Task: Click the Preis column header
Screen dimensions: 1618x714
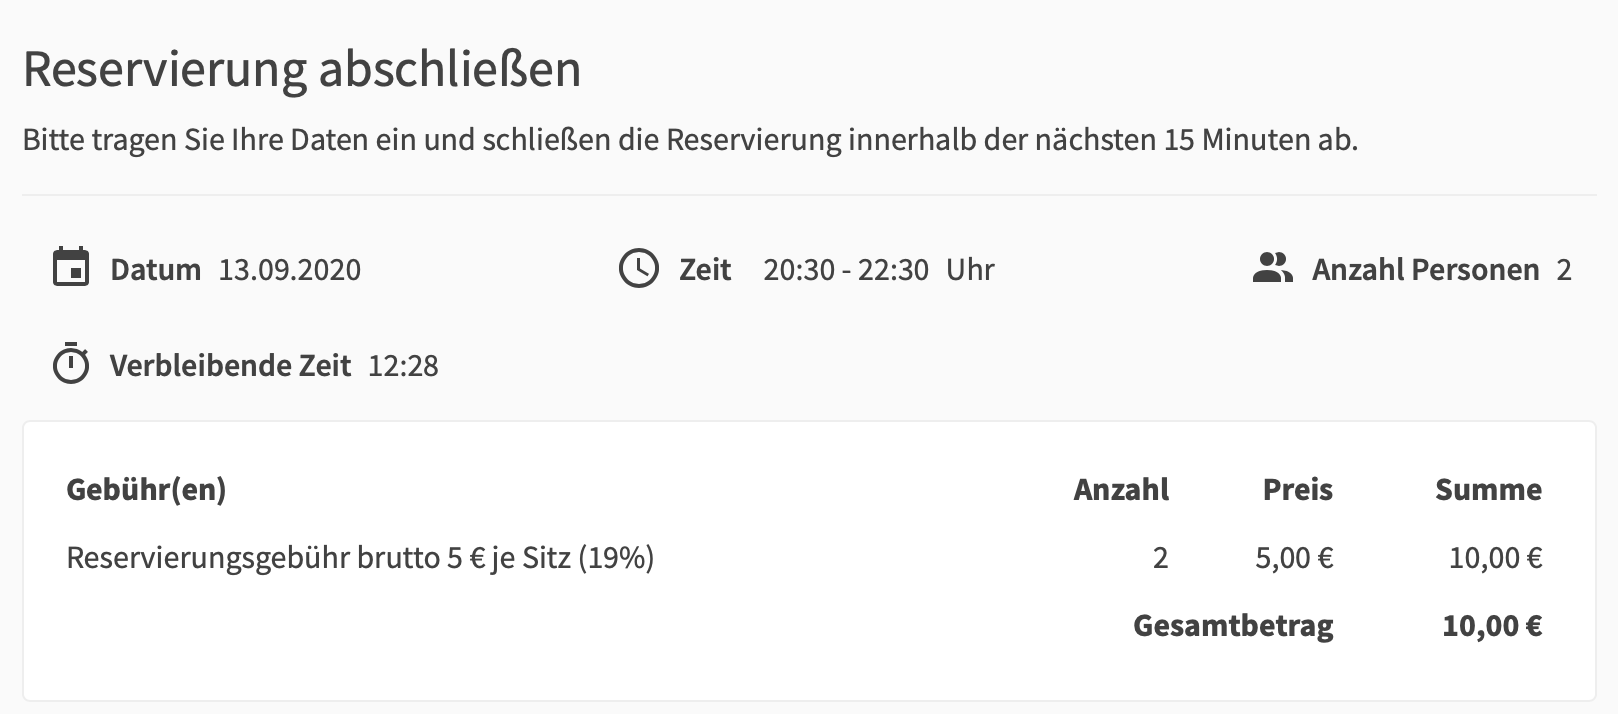Action: click(1298, 490)
